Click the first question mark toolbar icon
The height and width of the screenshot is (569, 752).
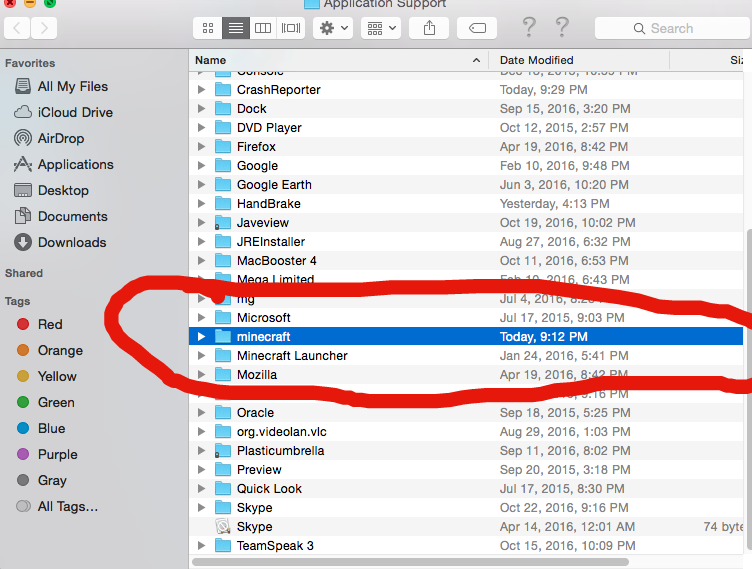529,27
